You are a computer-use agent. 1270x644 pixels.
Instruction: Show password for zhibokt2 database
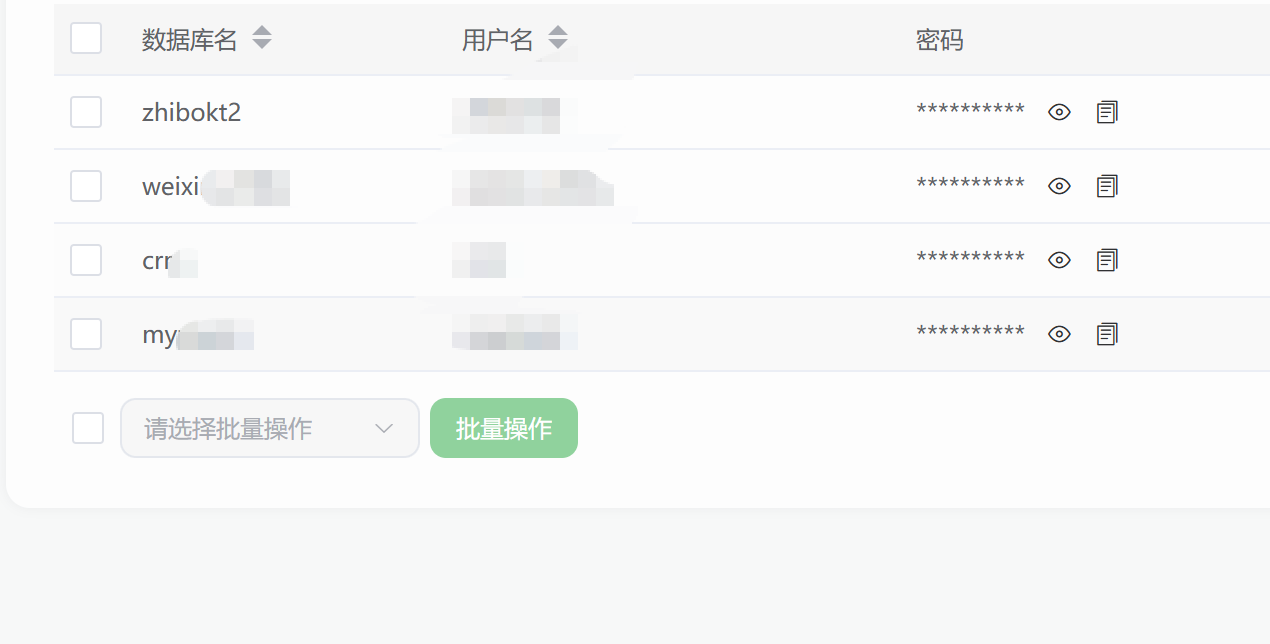[x=1059, y=112]
